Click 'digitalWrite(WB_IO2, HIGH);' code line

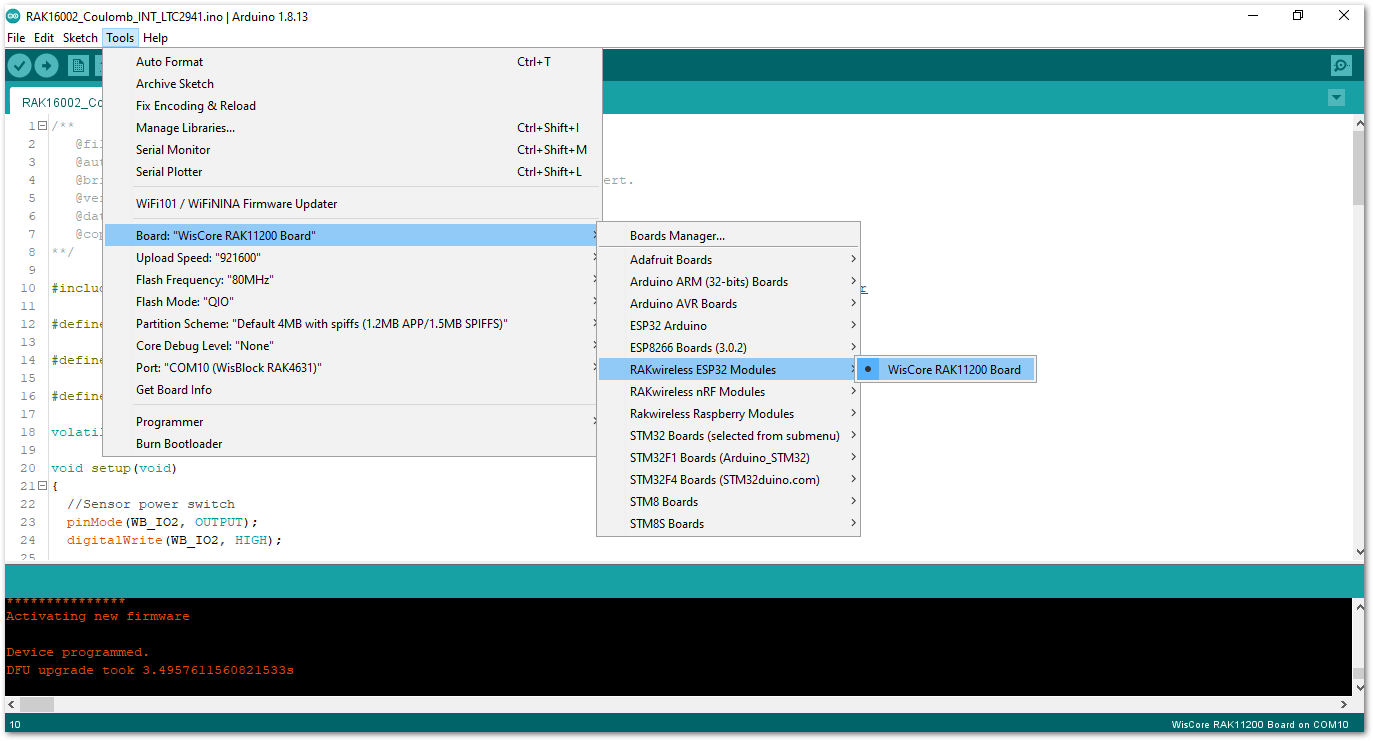[x=175, y=540]
